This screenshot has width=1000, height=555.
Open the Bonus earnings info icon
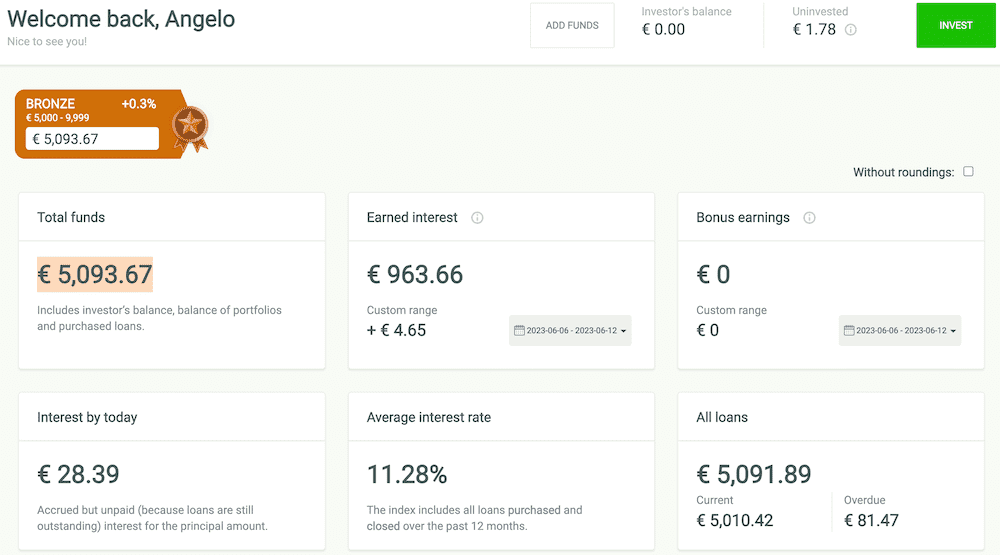[x=809, y=218]
